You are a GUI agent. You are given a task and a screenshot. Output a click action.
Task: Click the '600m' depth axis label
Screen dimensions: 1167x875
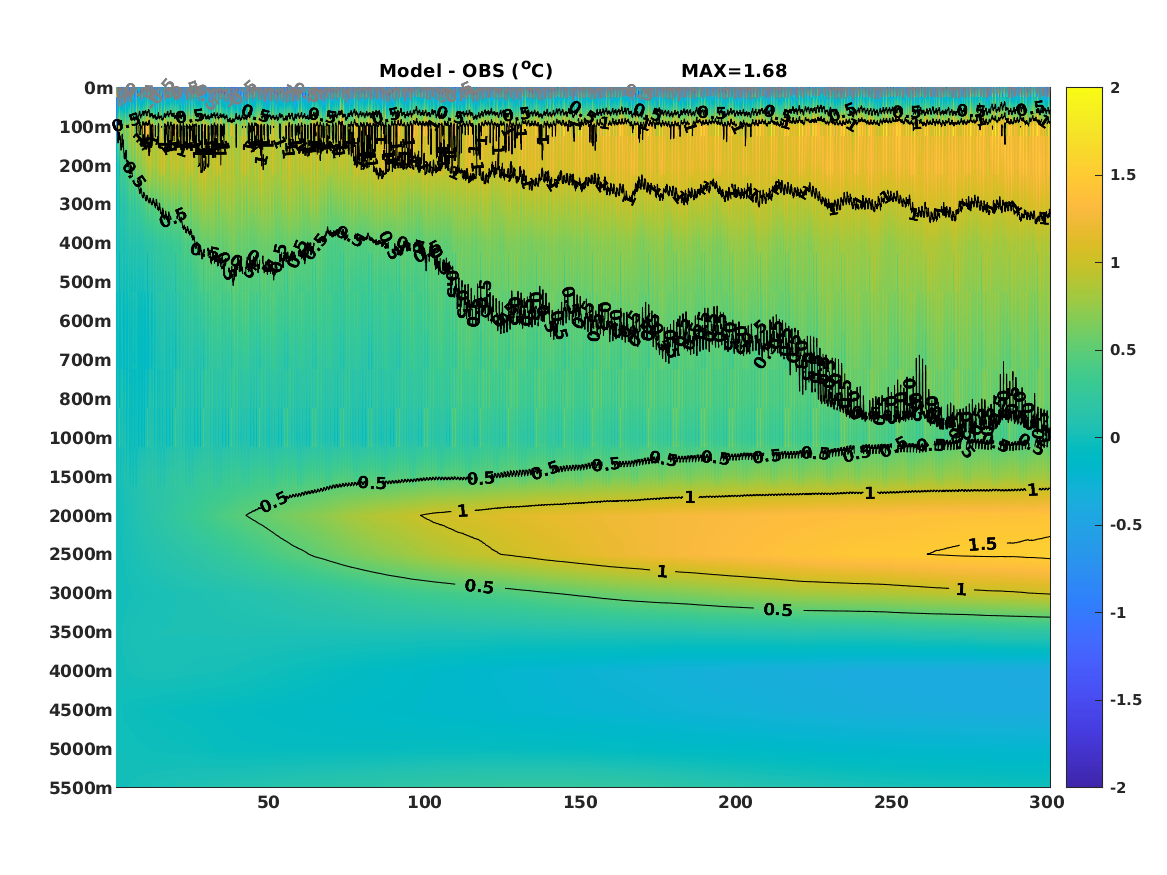[86, 321]
